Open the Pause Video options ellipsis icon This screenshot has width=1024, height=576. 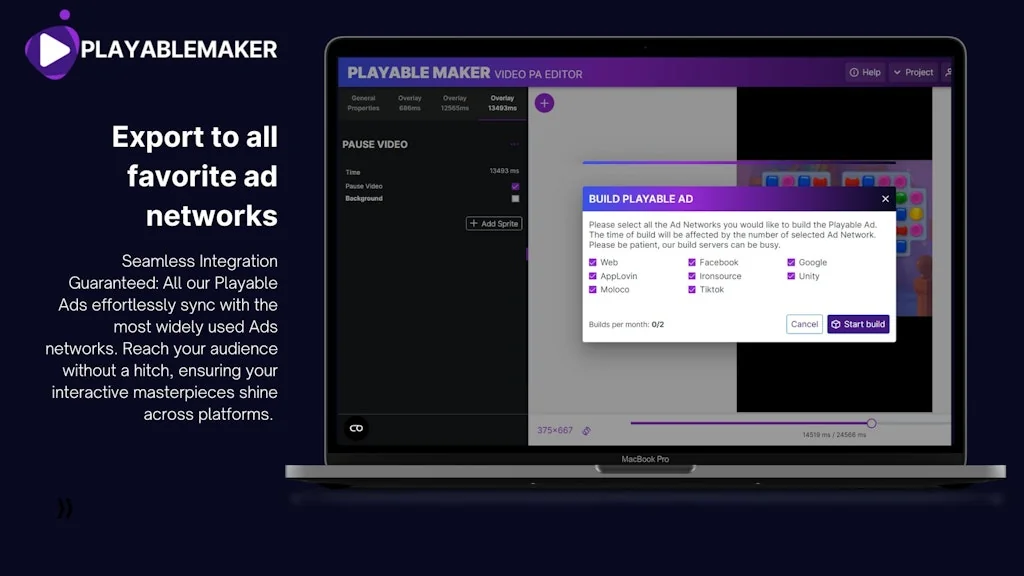click(513, 143)
